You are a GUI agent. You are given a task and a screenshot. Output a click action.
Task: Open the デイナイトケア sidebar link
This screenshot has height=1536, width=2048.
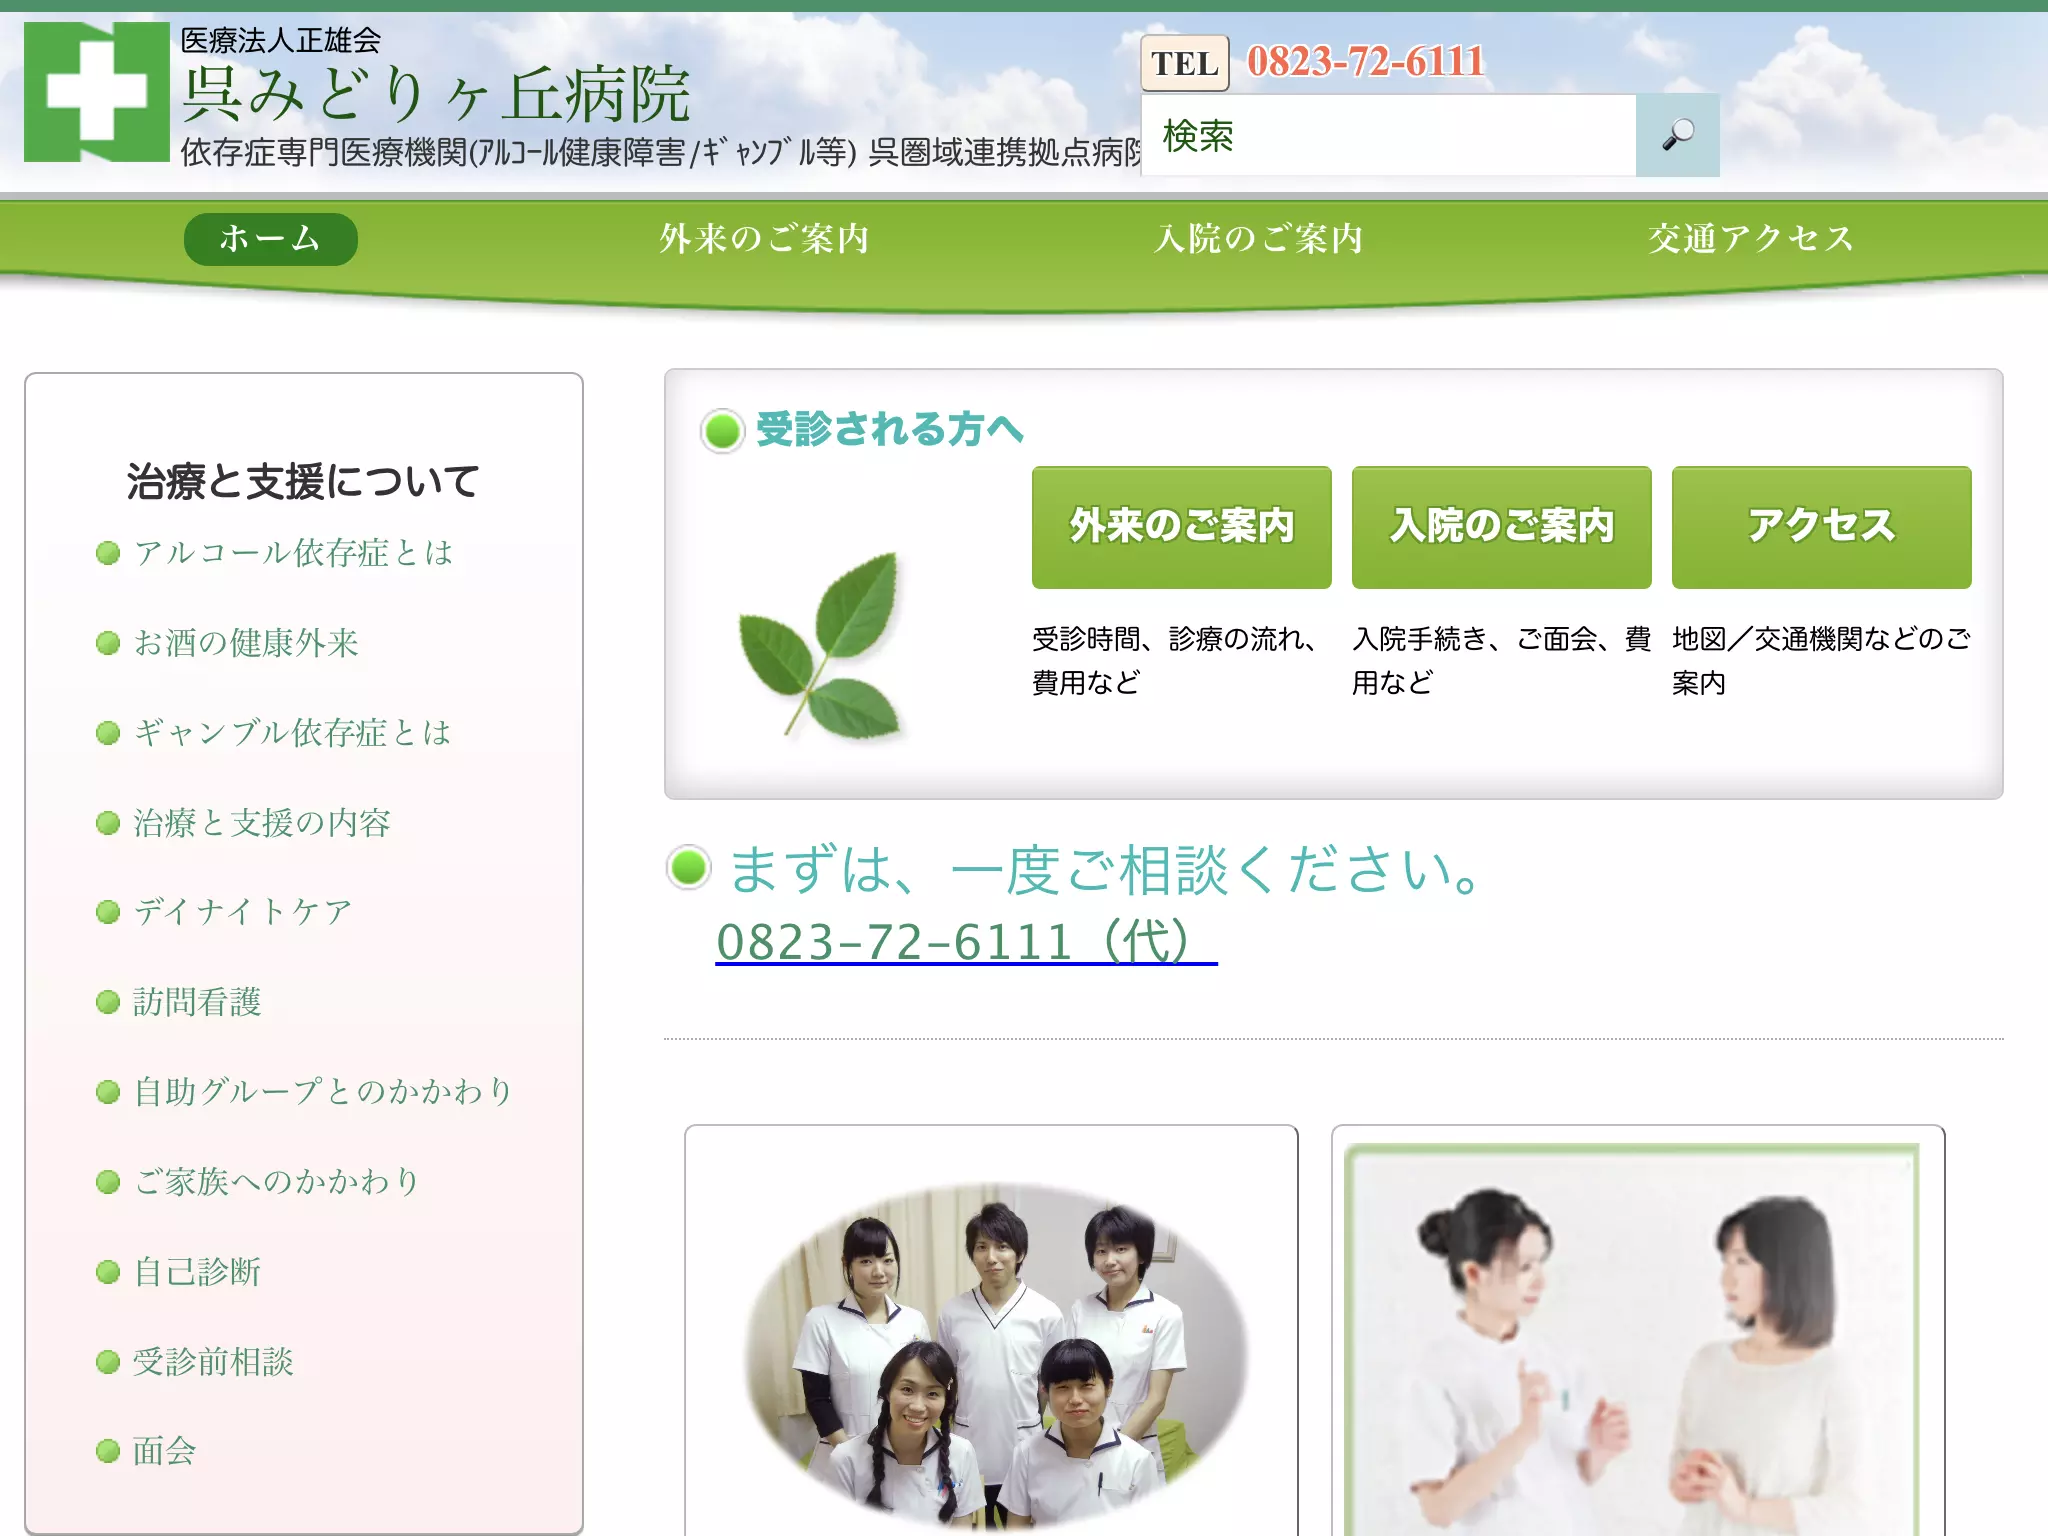pyautogui.click(x=243, y=911)
